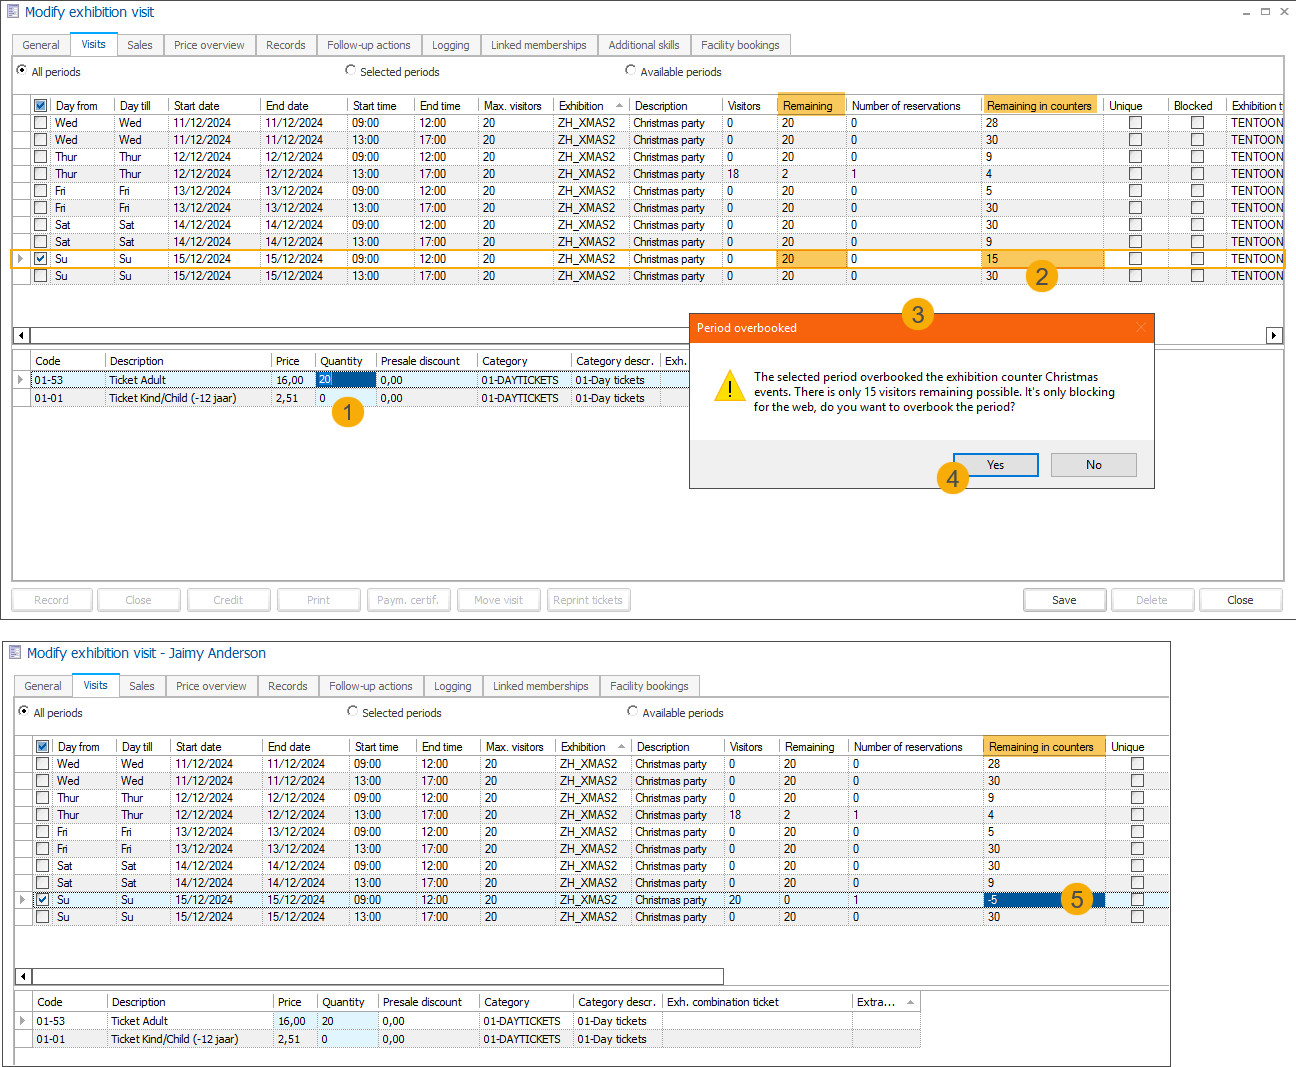
Task: Click the orange step 1 marker
Action: tap(347, 412)
